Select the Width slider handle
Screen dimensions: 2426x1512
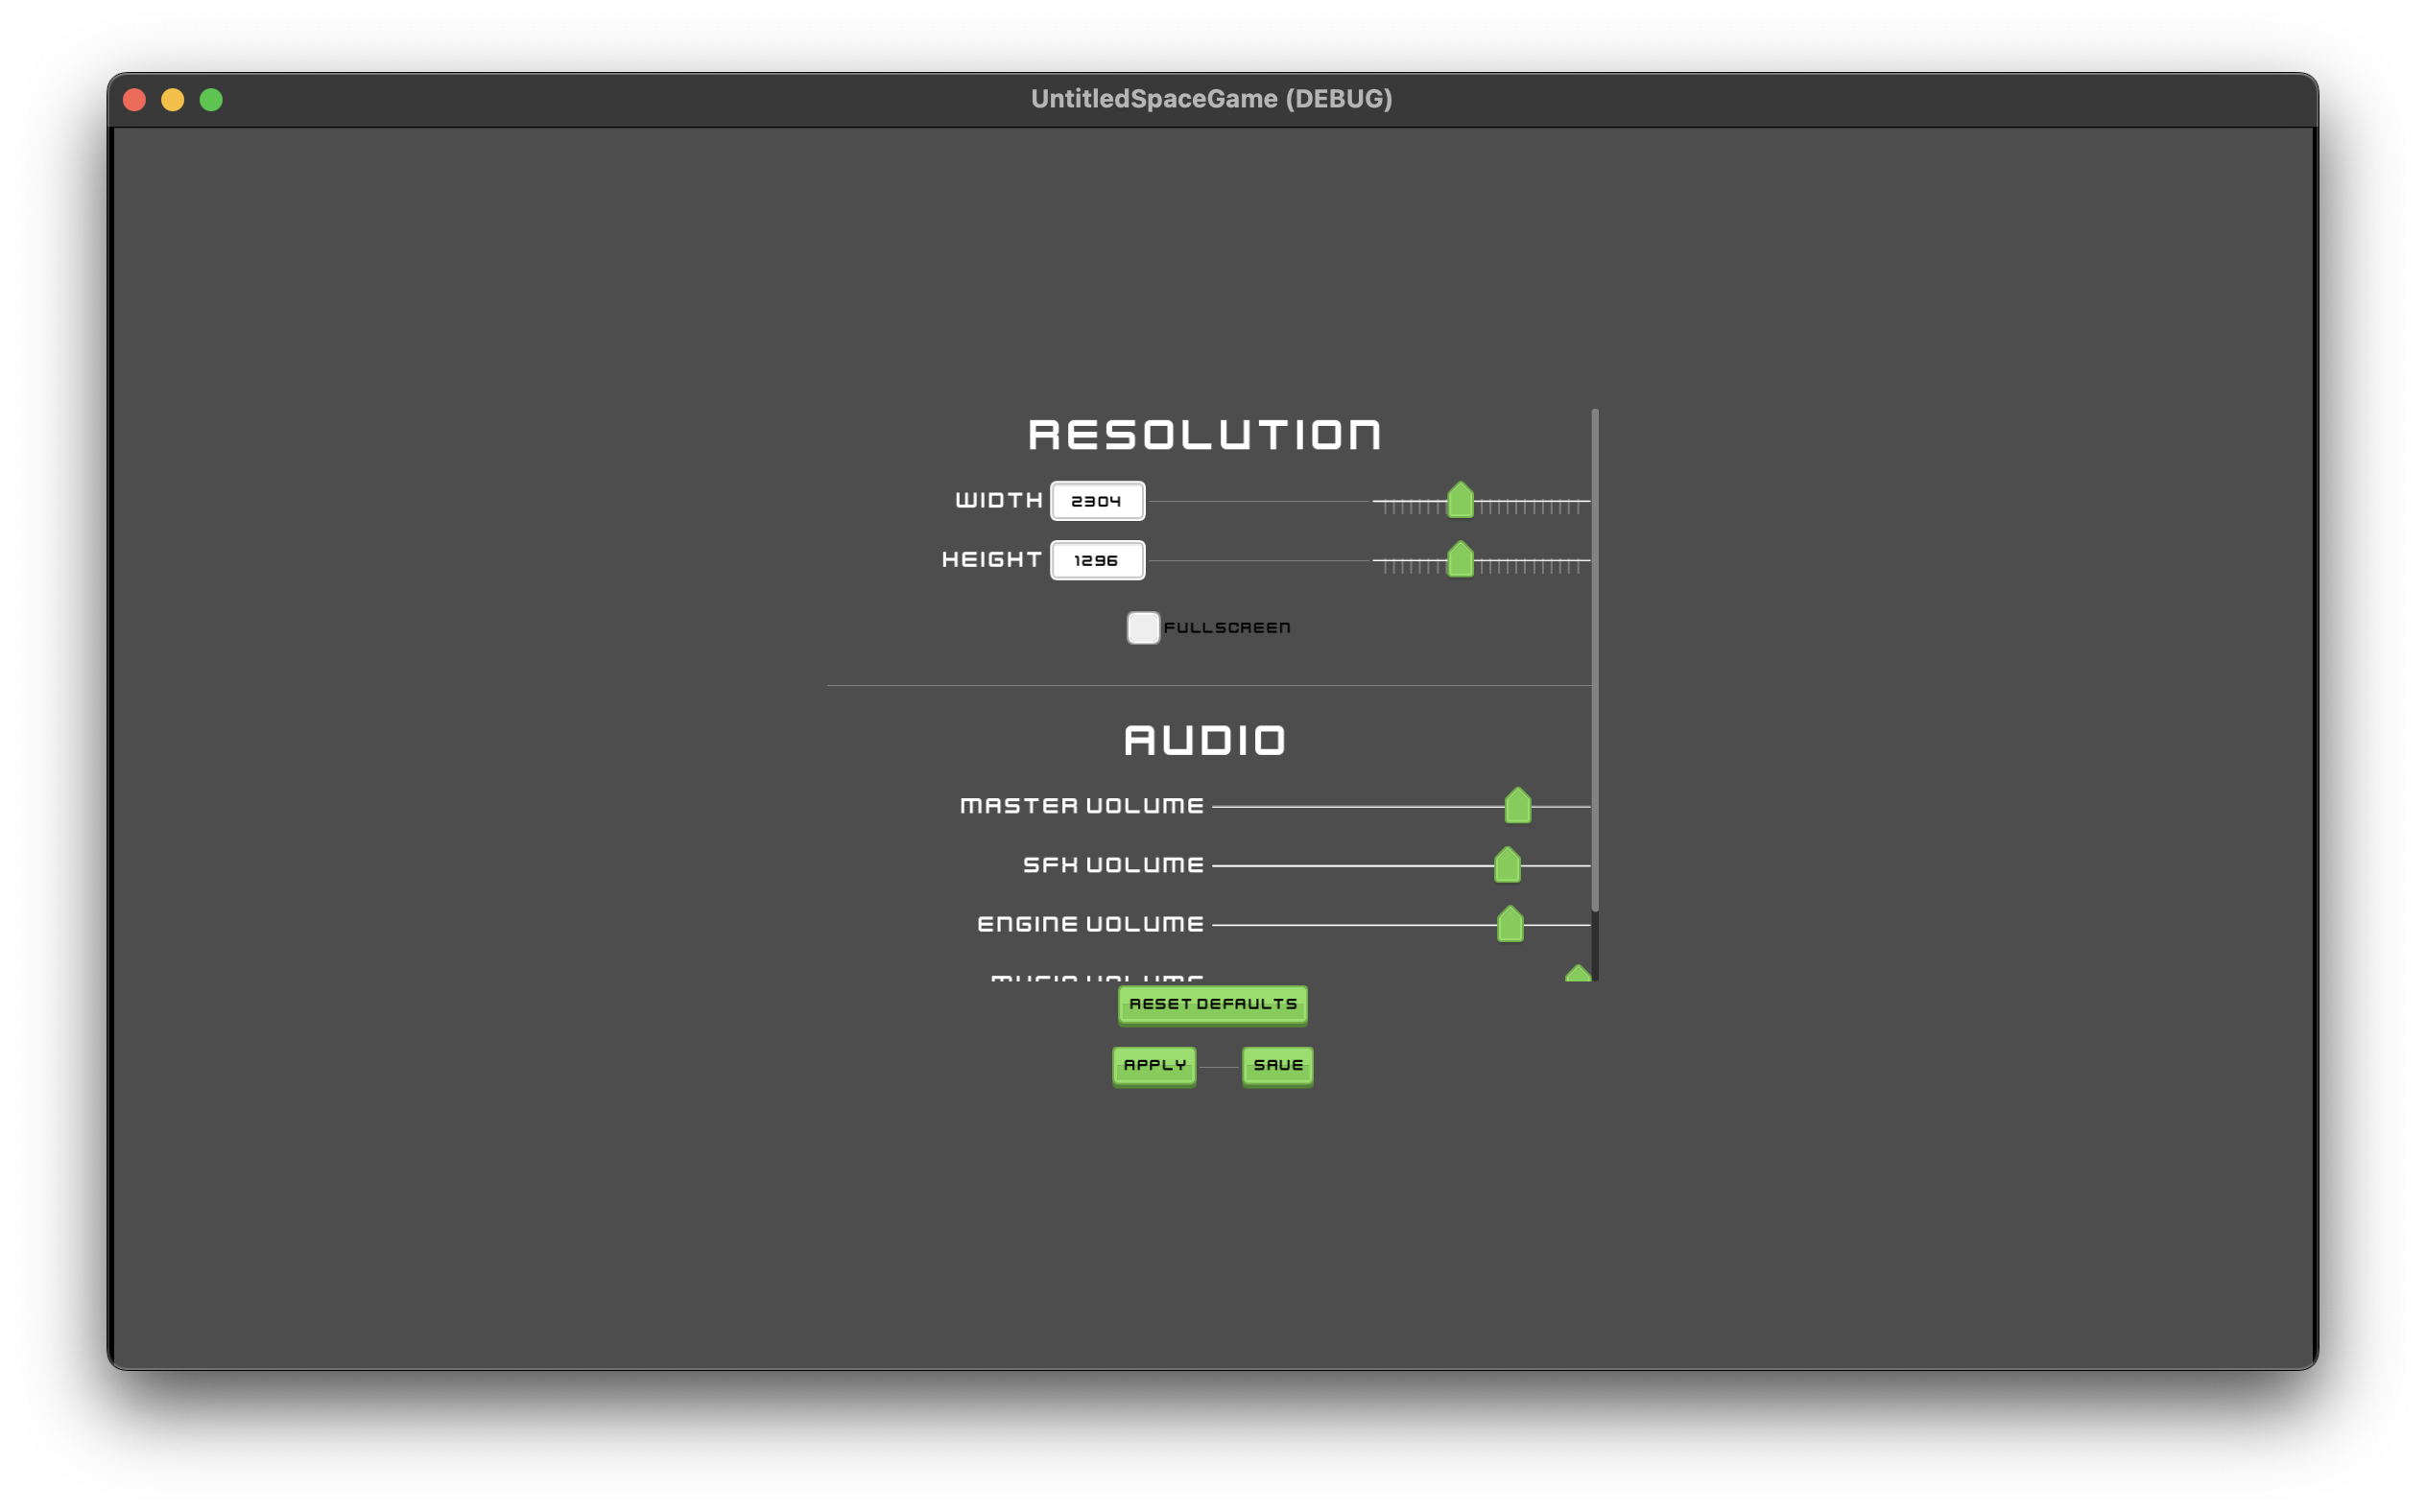pos(1460,500)
